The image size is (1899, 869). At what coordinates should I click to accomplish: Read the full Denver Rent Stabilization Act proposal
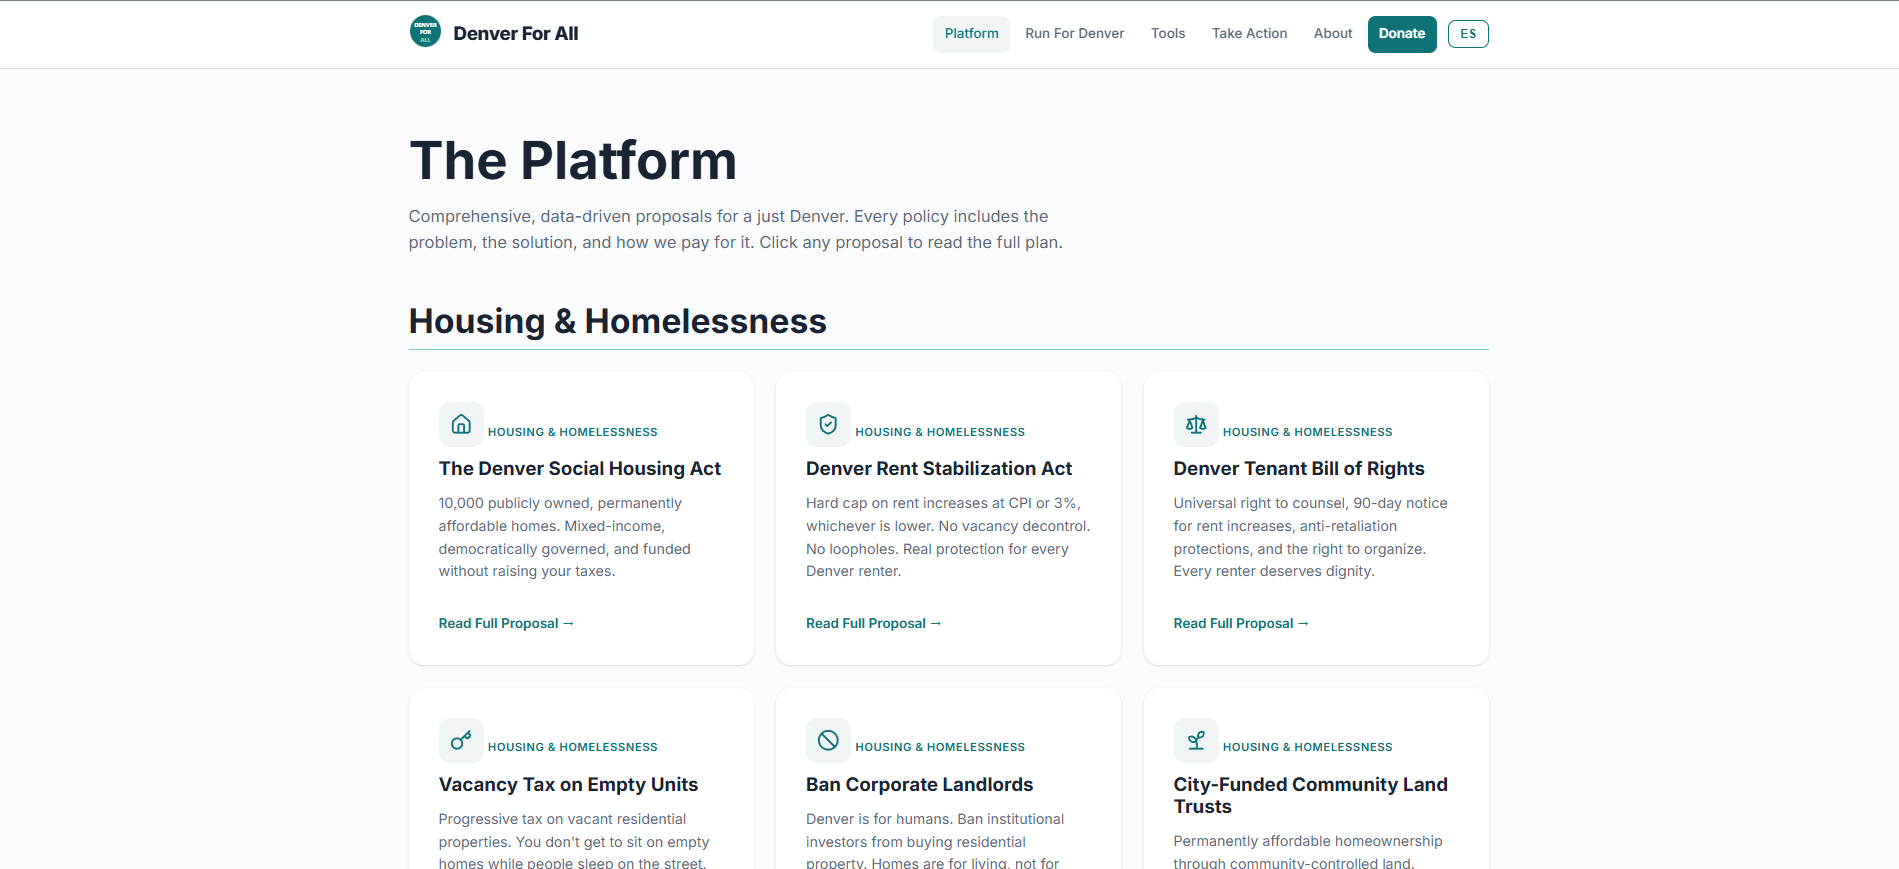coord(872,622)
